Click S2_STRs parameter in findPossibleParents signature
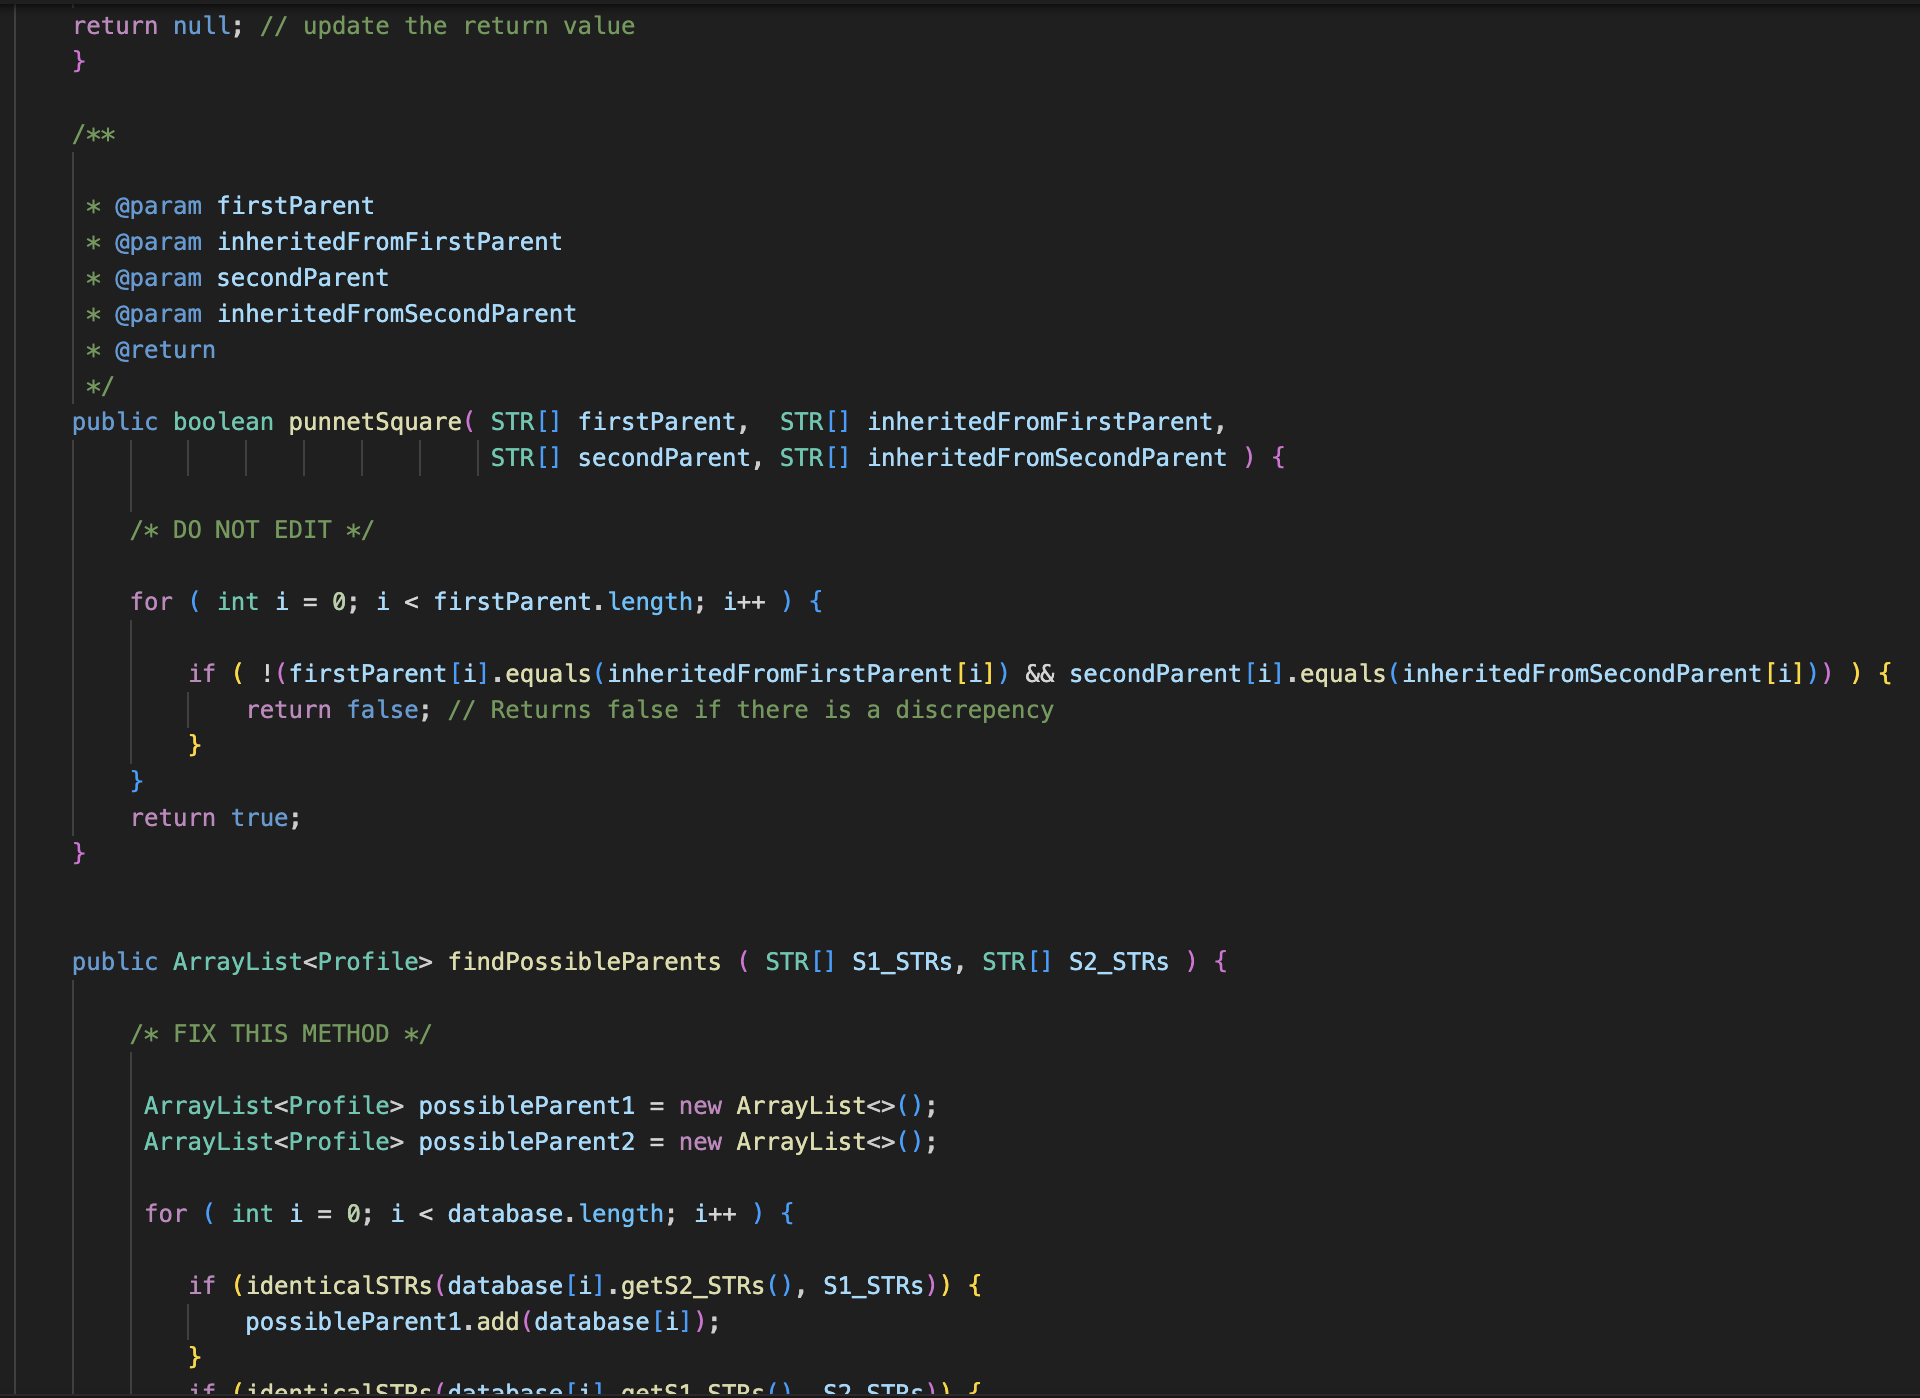The image size is (1920, 1398). coord(1118,962)
